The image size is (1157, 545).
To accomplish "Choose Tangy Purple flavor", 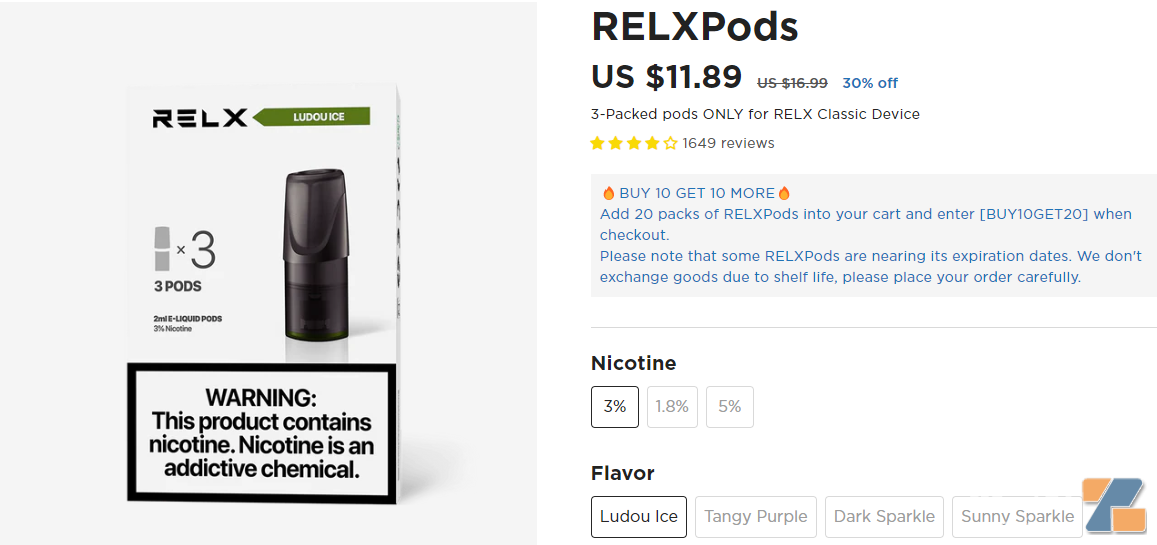I will pyautogui.click(x=755, y=517).
